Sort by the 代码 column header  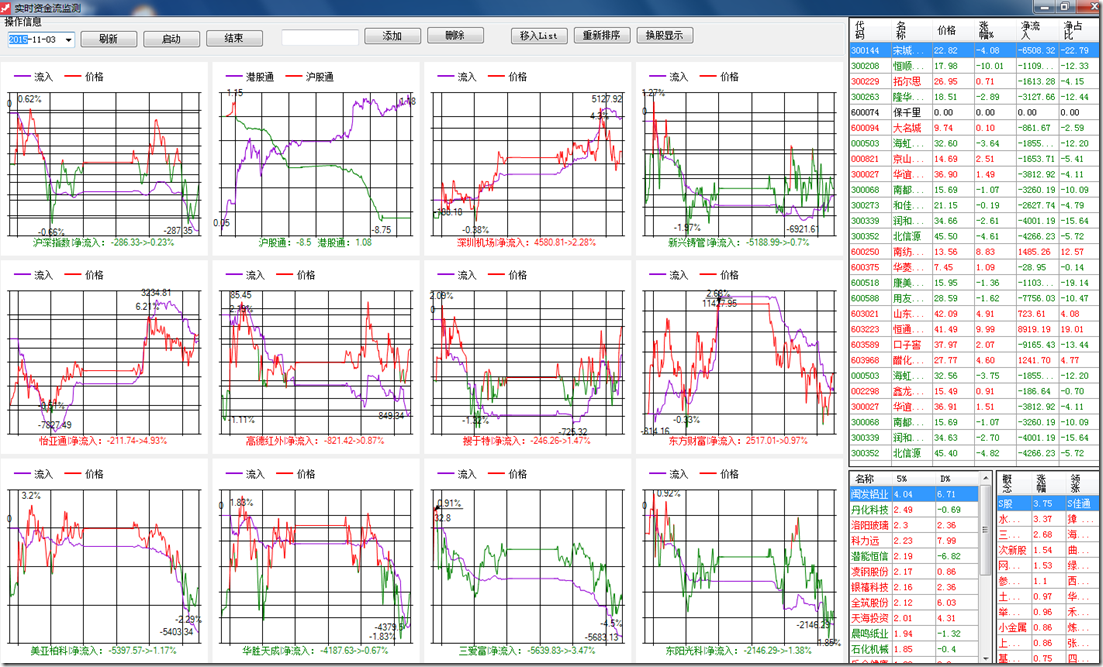[x=870, y=30]
